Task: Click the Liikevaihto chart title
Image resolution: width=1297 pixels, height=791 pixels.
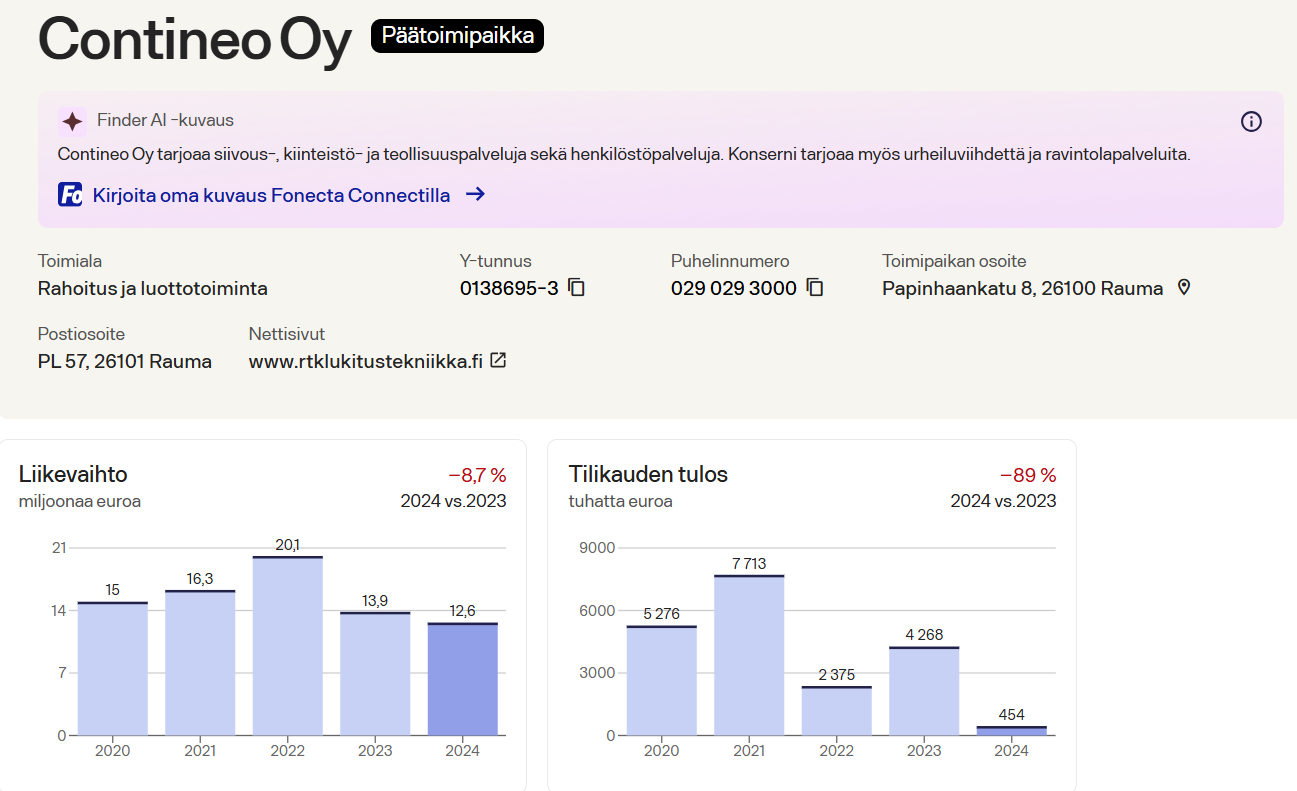Action: pyautogui.click(x=73, y=474)
